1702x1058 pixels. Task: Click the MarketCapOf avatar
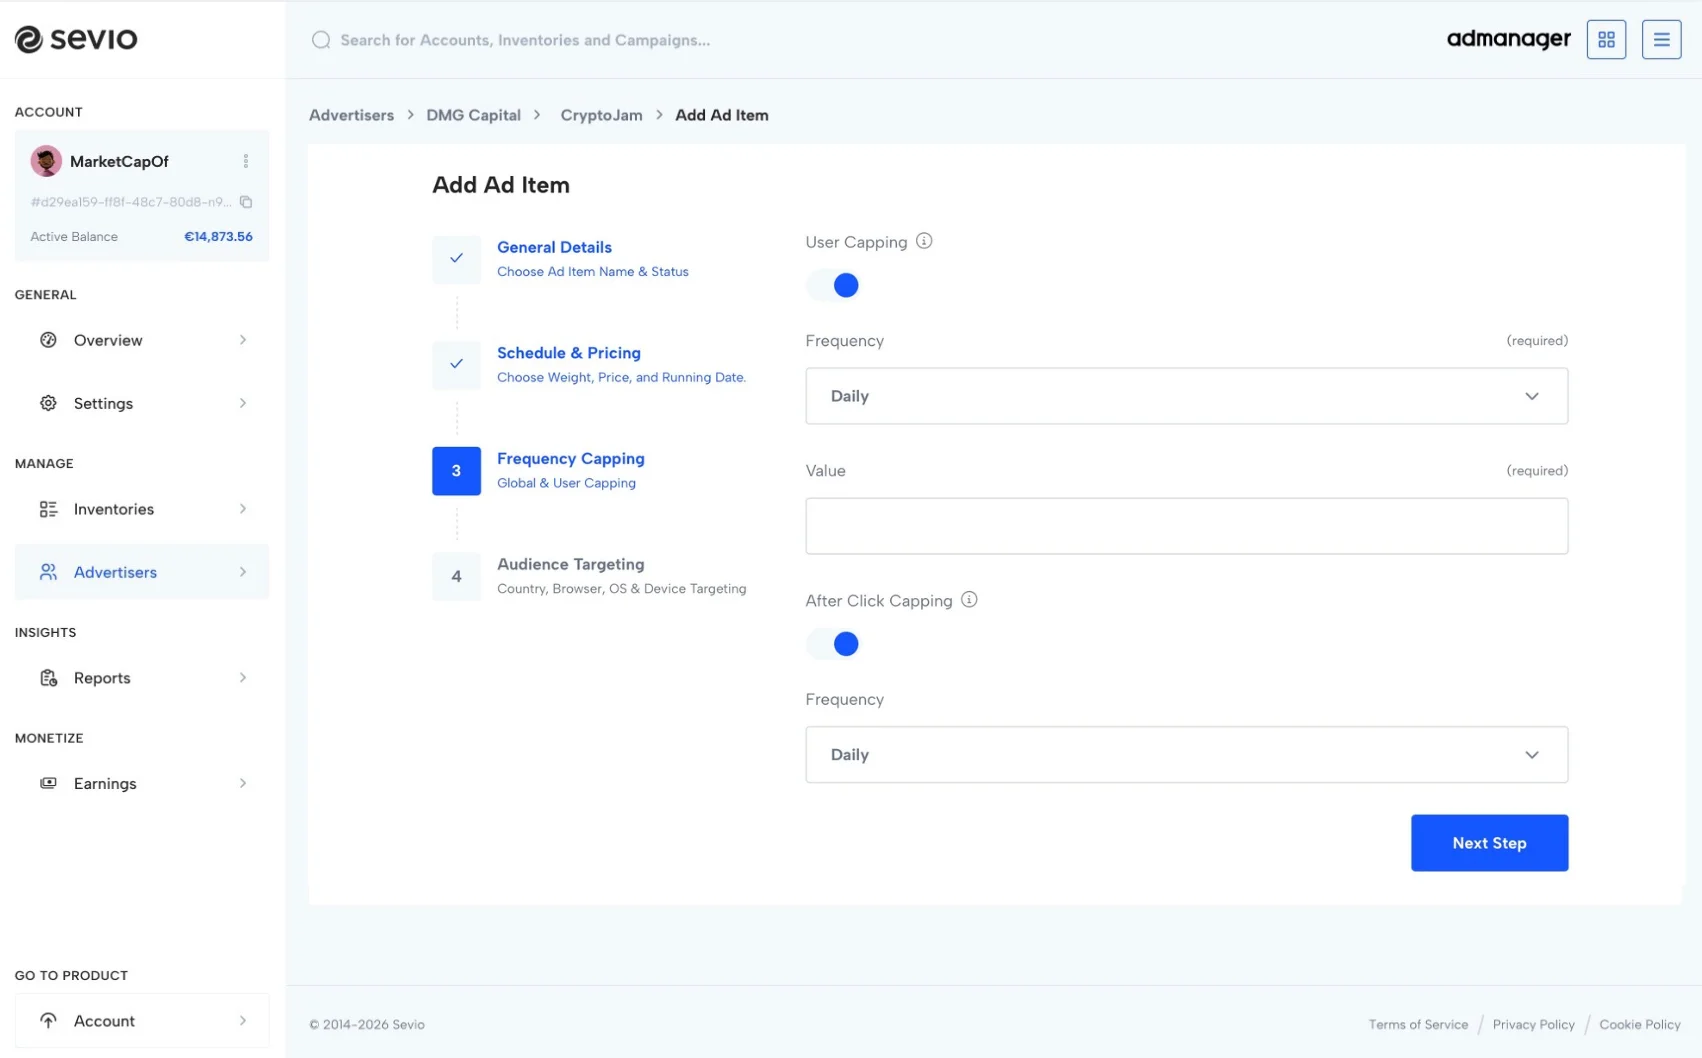tap(46, 161)
